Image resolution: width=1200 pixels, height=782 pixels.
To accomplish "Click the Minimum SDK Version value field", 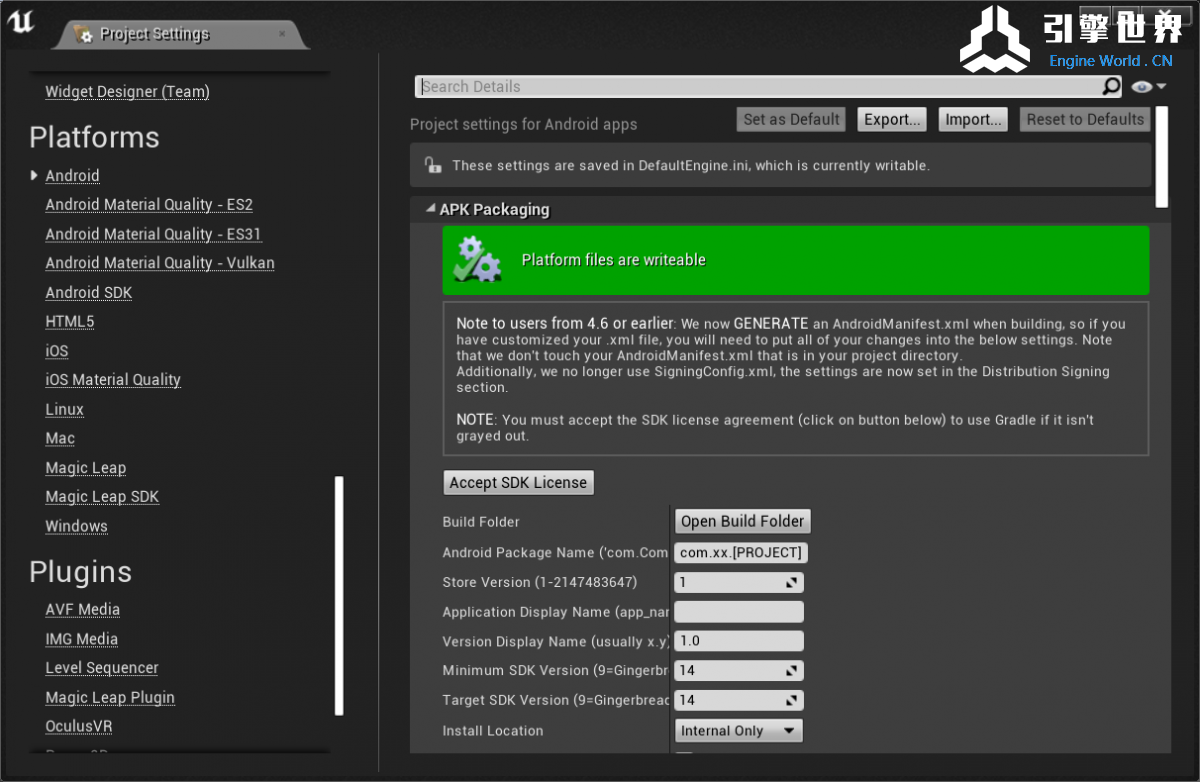I will tap(739, 671).
